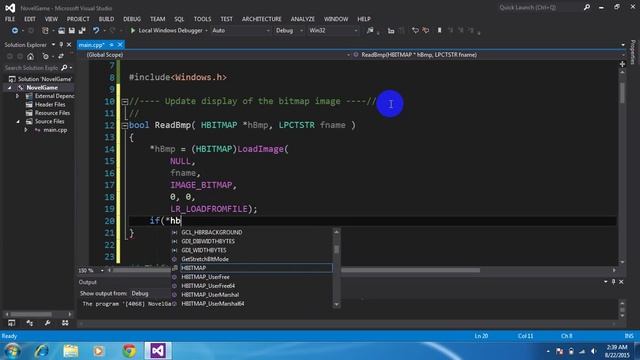Pin the Solution Explorer panel
Image resolution: width=640 pixels, height=360 pixels.
61,44
